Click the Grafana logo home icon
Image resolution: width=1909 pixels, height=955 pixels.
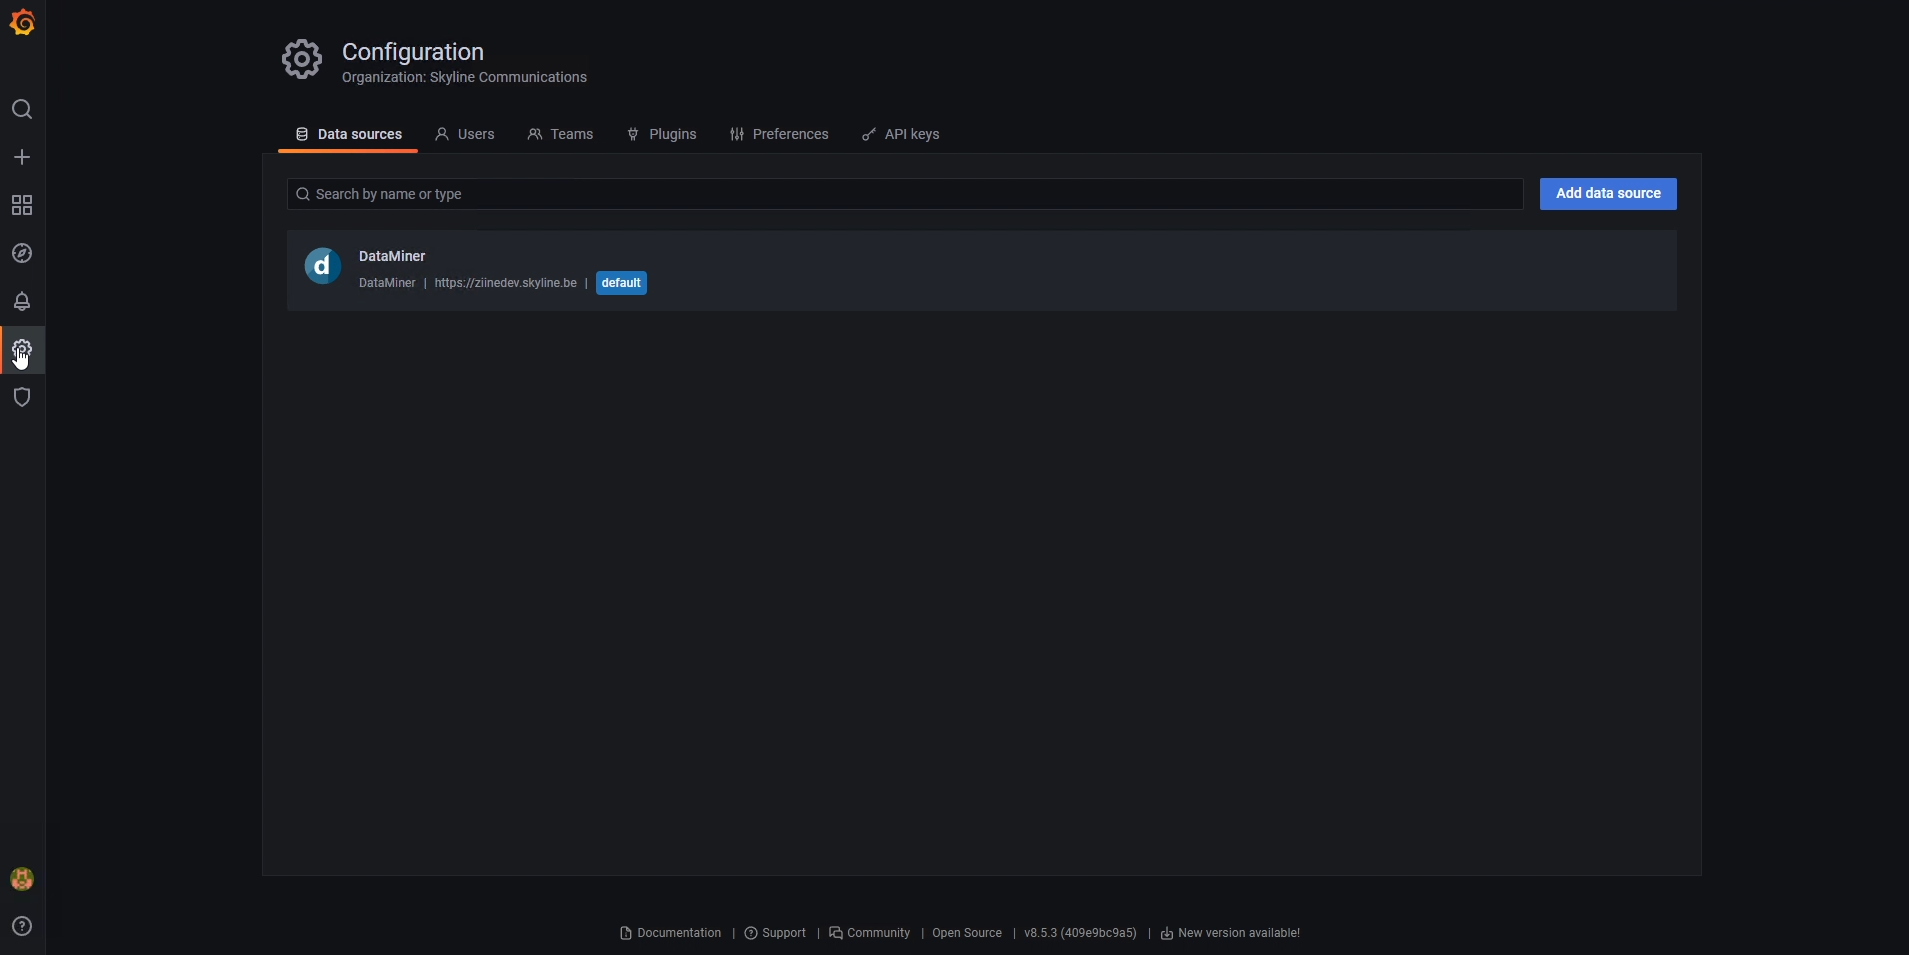[22, 22]
